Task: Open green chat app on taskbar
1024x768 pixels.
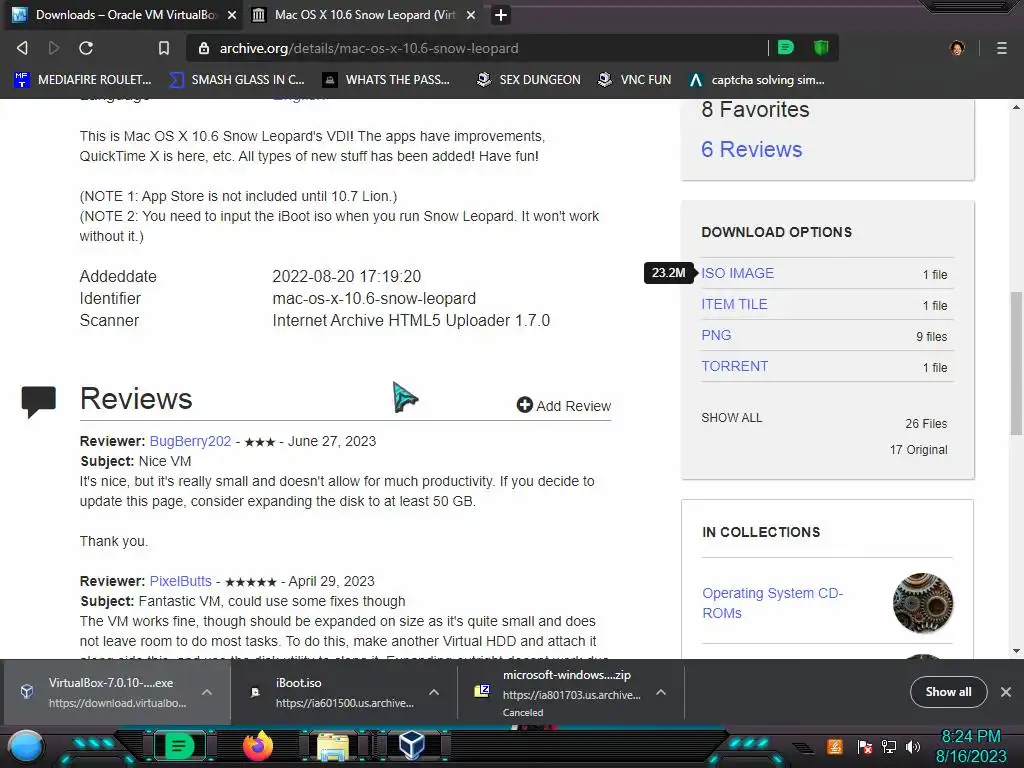Action: 179,746
